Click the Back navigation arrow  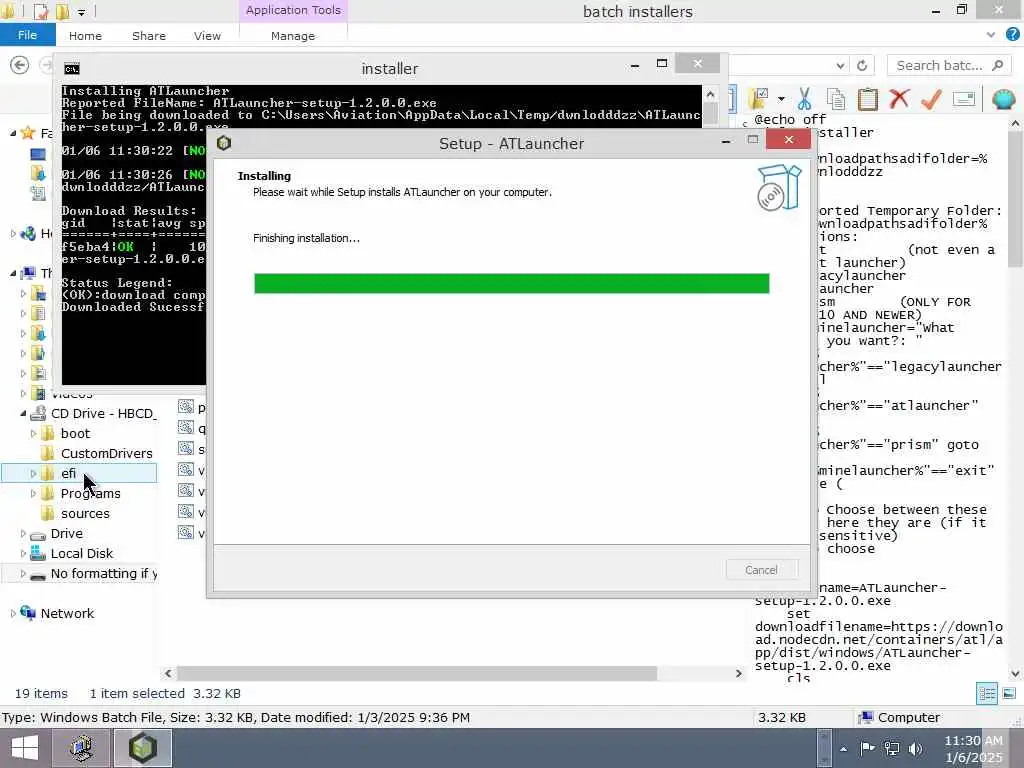pos(20,65)
